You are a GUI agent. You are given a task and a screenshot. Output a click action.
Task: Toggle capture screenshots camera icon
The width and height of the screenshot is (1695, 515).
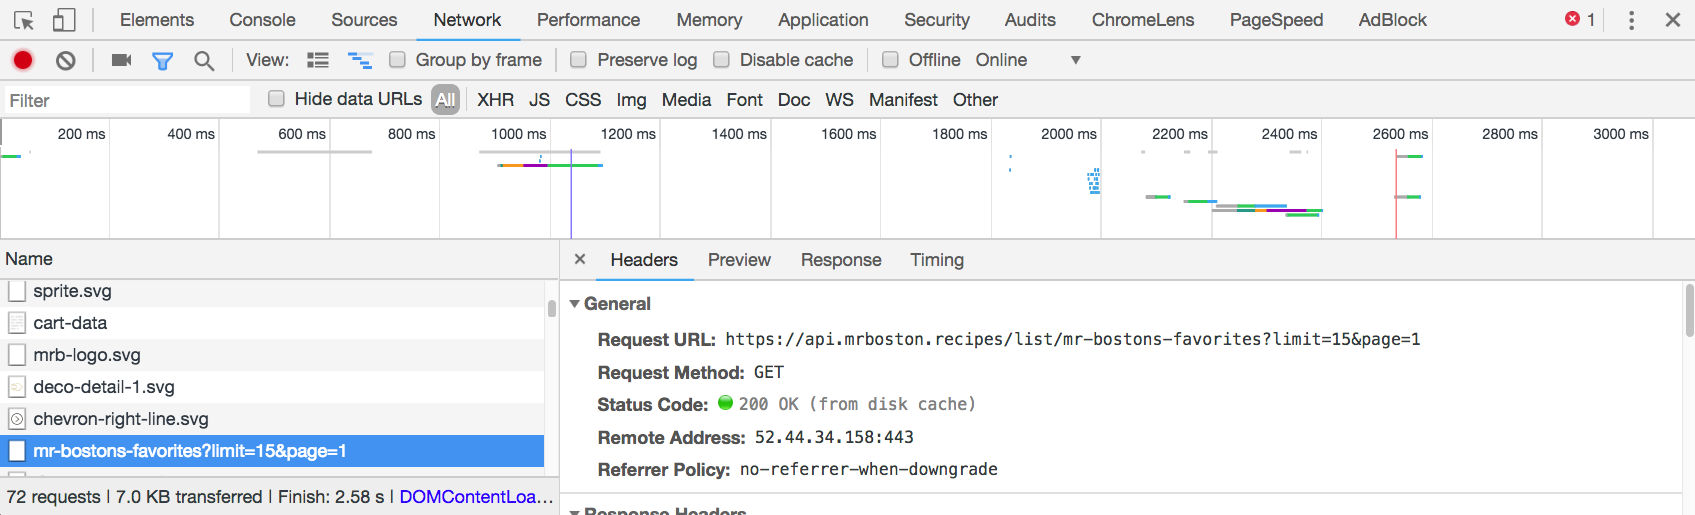point(121,60)
